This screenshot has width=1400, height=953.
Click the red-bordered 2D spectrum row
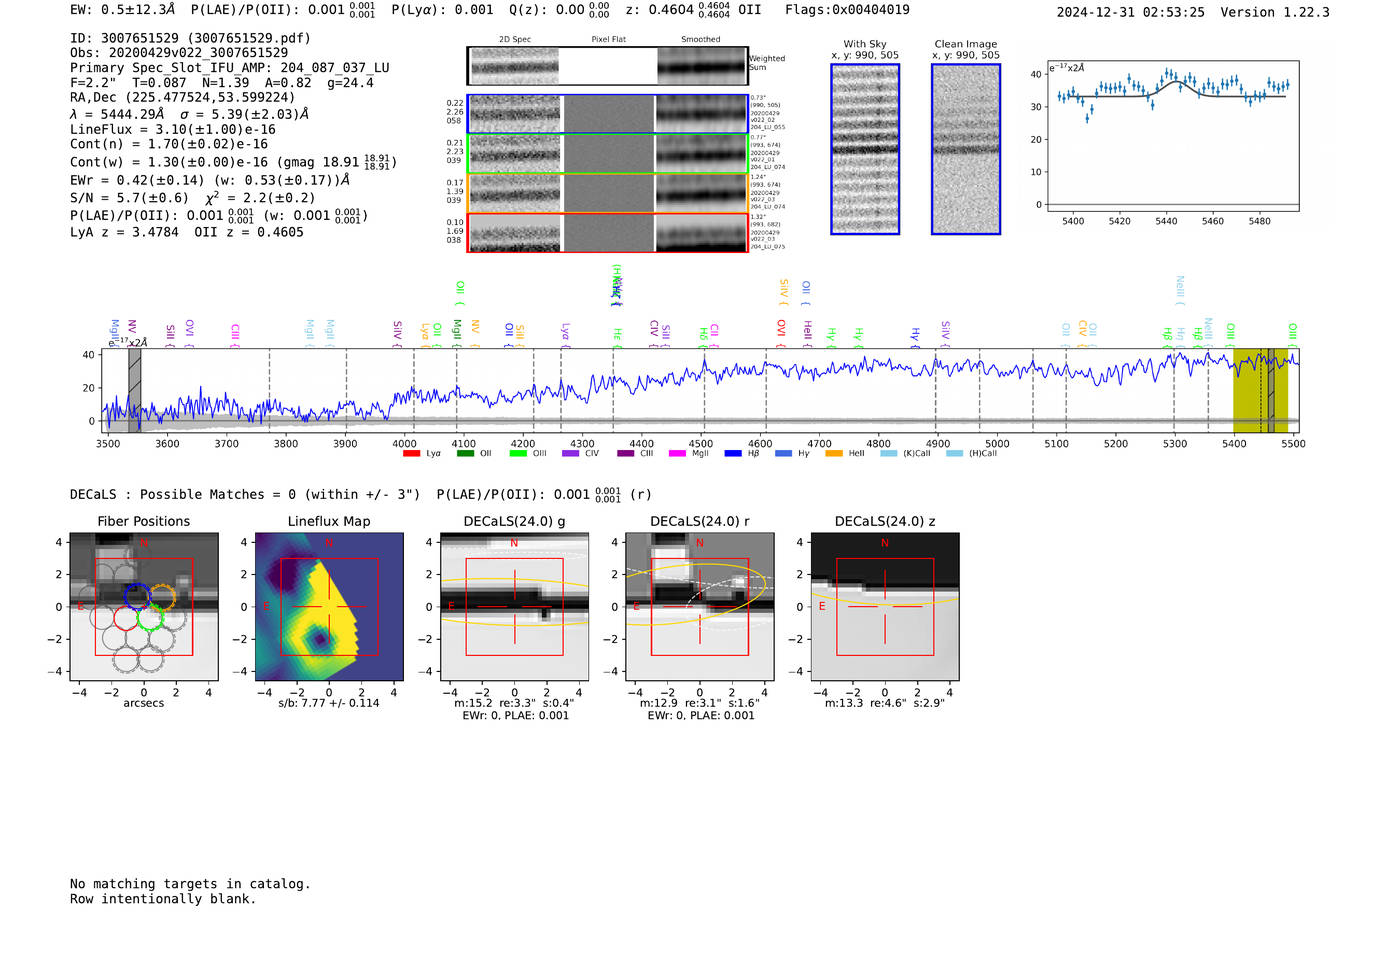608,232
